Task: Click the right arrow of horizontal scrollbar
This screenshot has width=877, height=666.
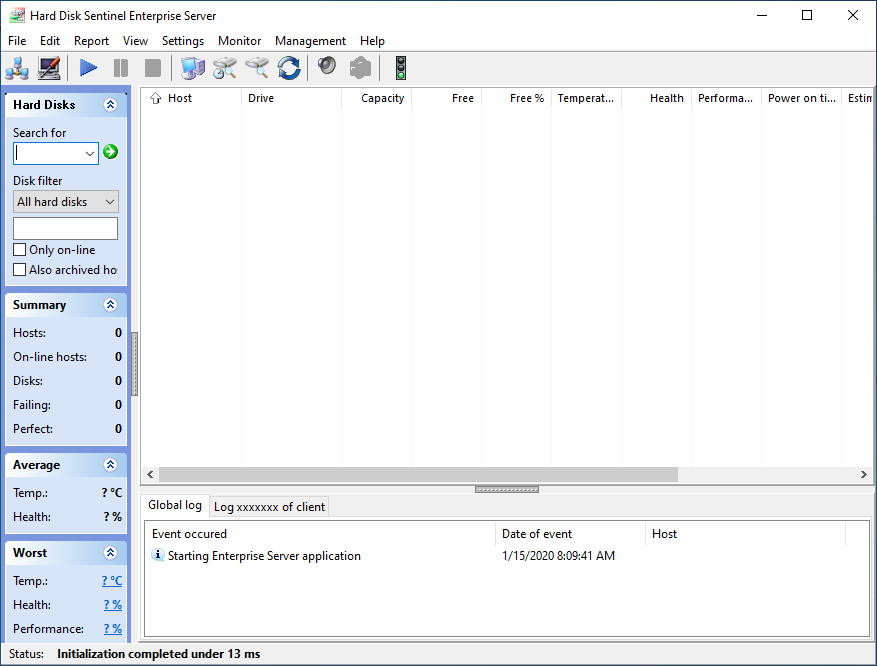Action: pos(864,474)
